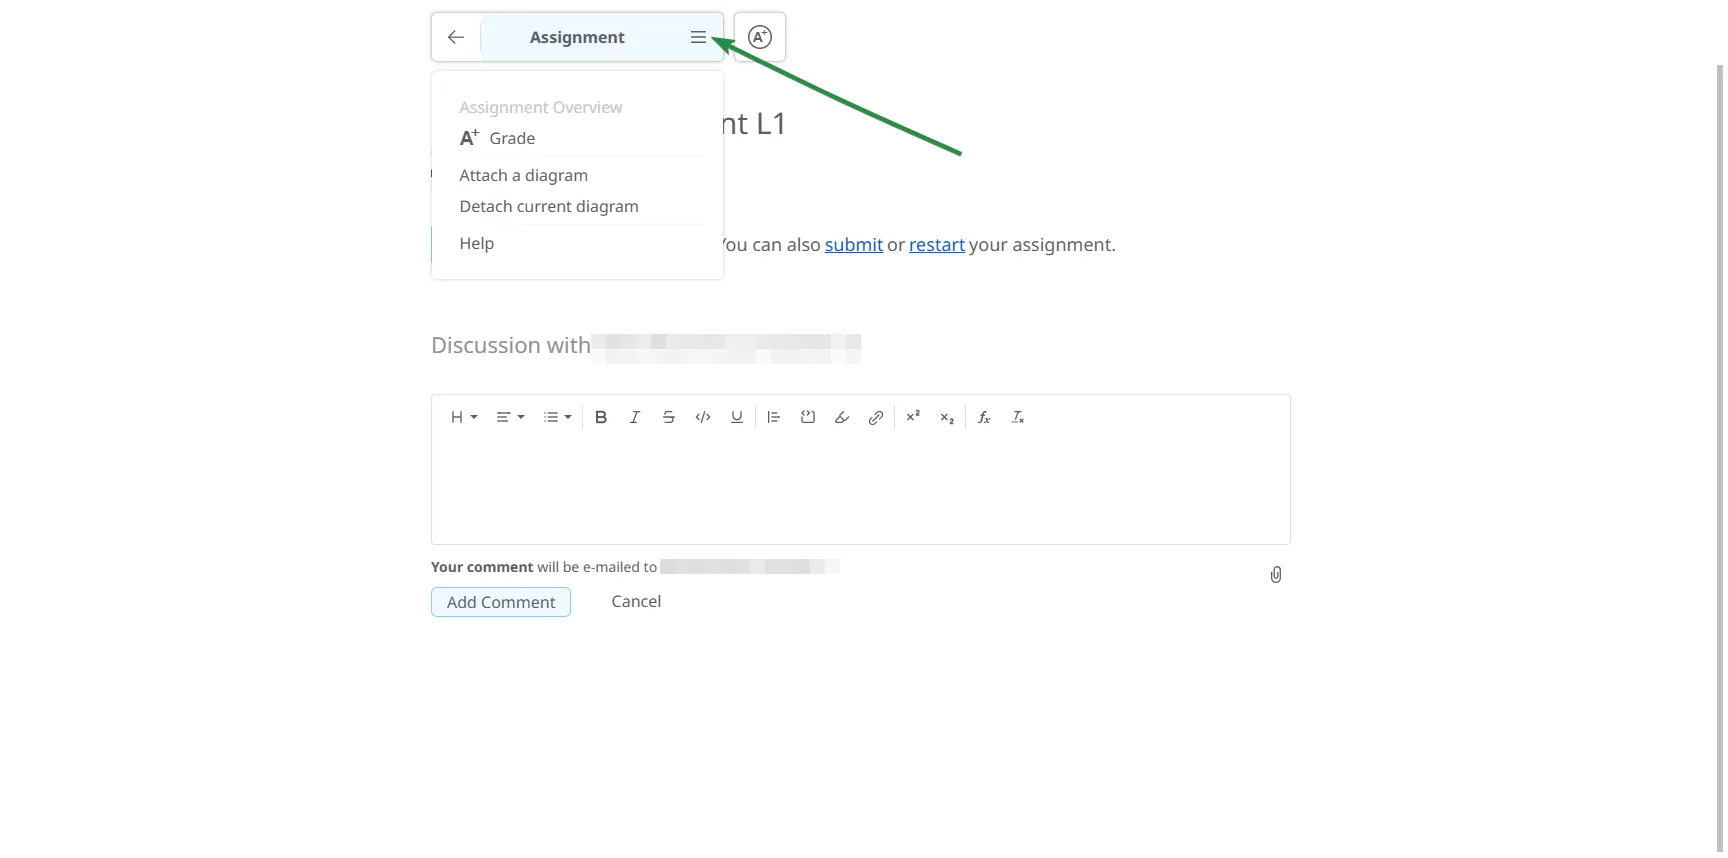
Task: Open the heading style dropdown
Action: [463, 418]
